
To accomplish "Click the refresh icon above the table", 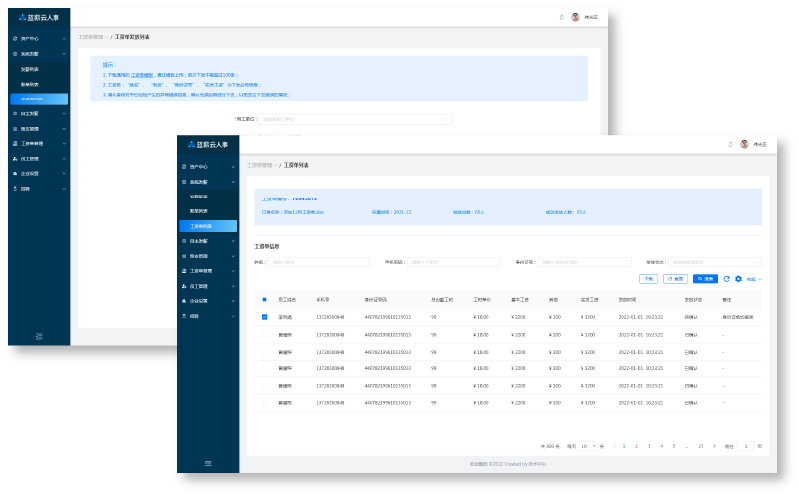I will (726, 279).
